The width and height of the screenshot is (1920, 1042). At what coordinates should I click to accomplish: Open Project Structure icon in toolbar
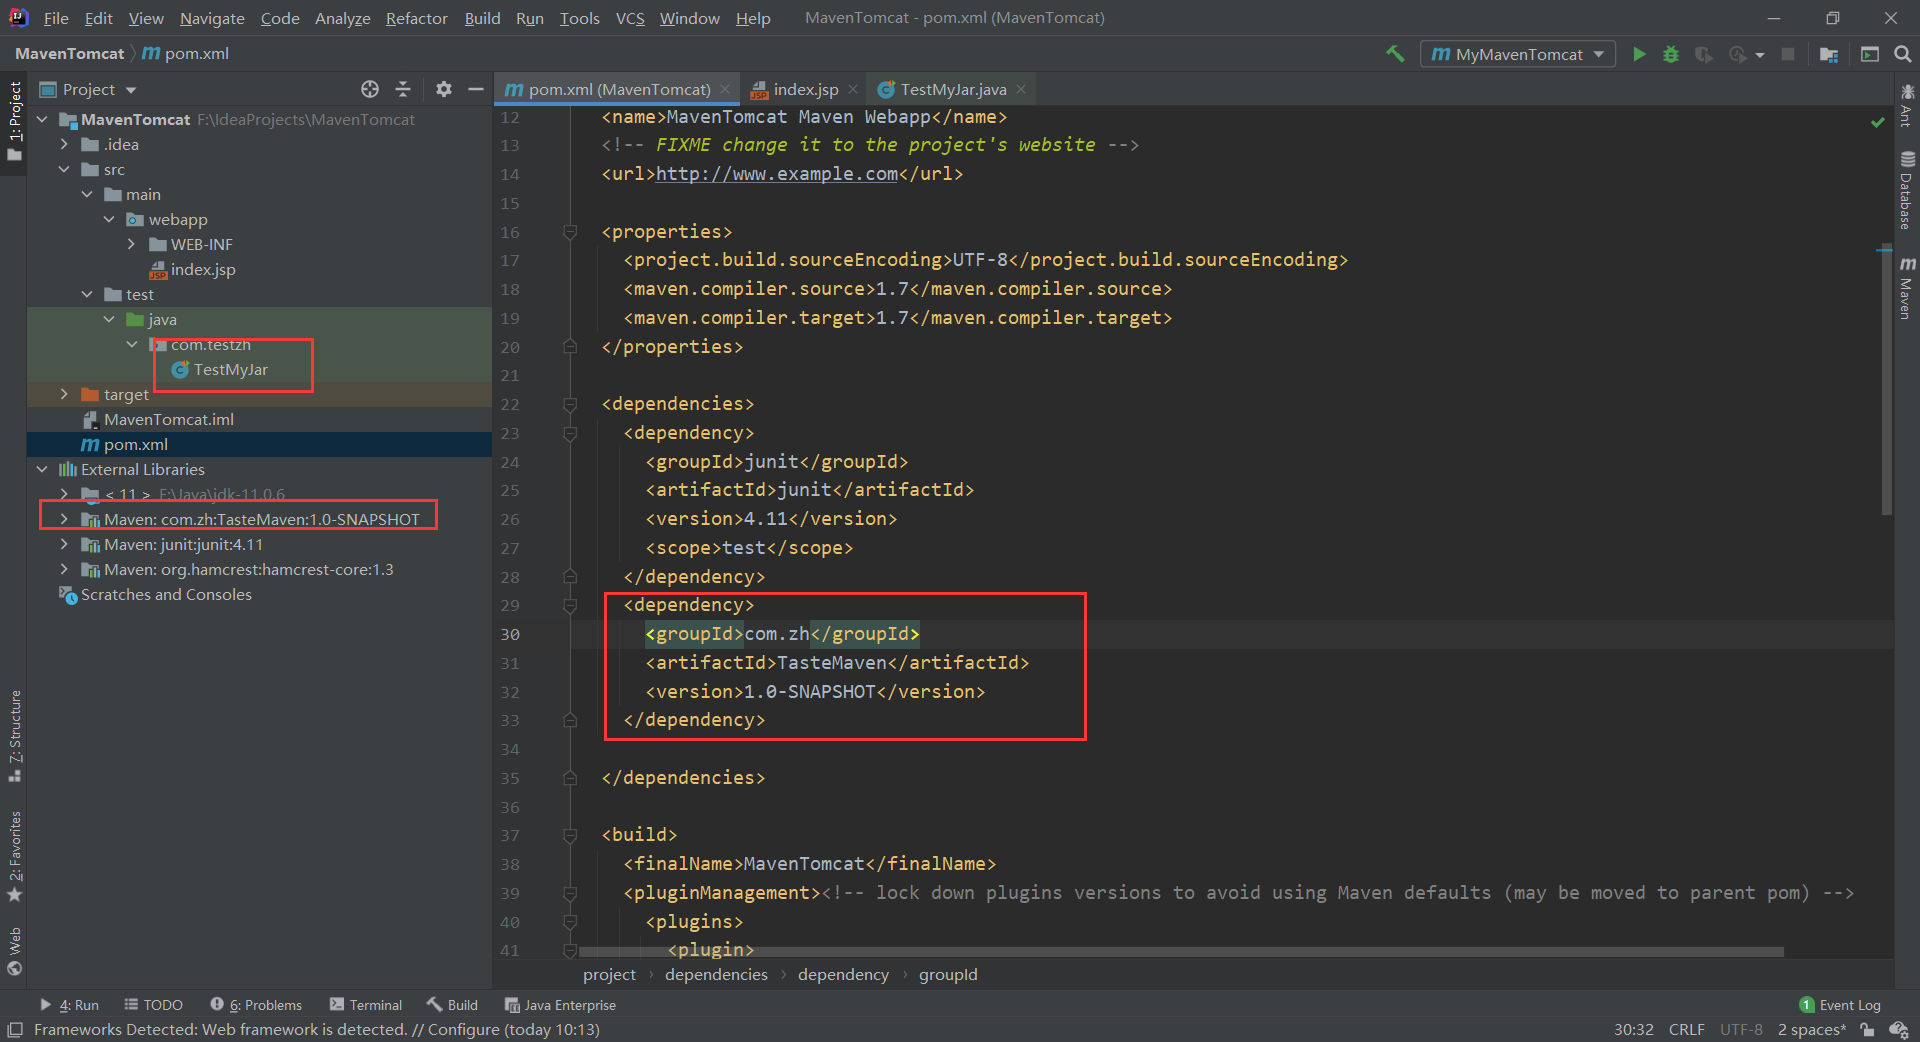click(1829, 54)
